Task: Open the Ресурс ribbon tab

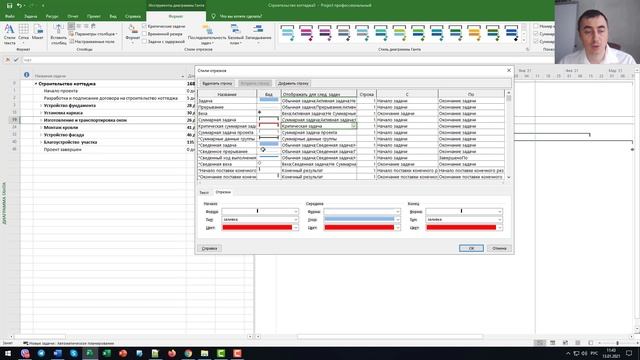Action: pos(52,16)
